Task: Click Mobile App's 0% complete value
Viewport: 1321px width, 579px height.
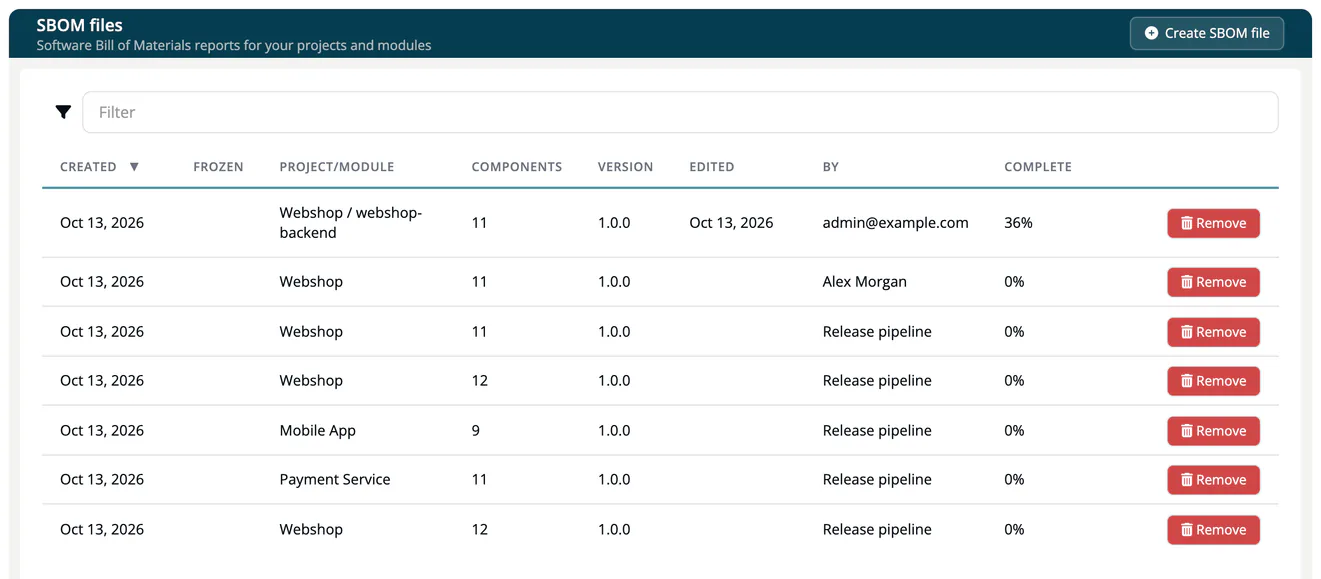Action: [x=1014, y=431]
